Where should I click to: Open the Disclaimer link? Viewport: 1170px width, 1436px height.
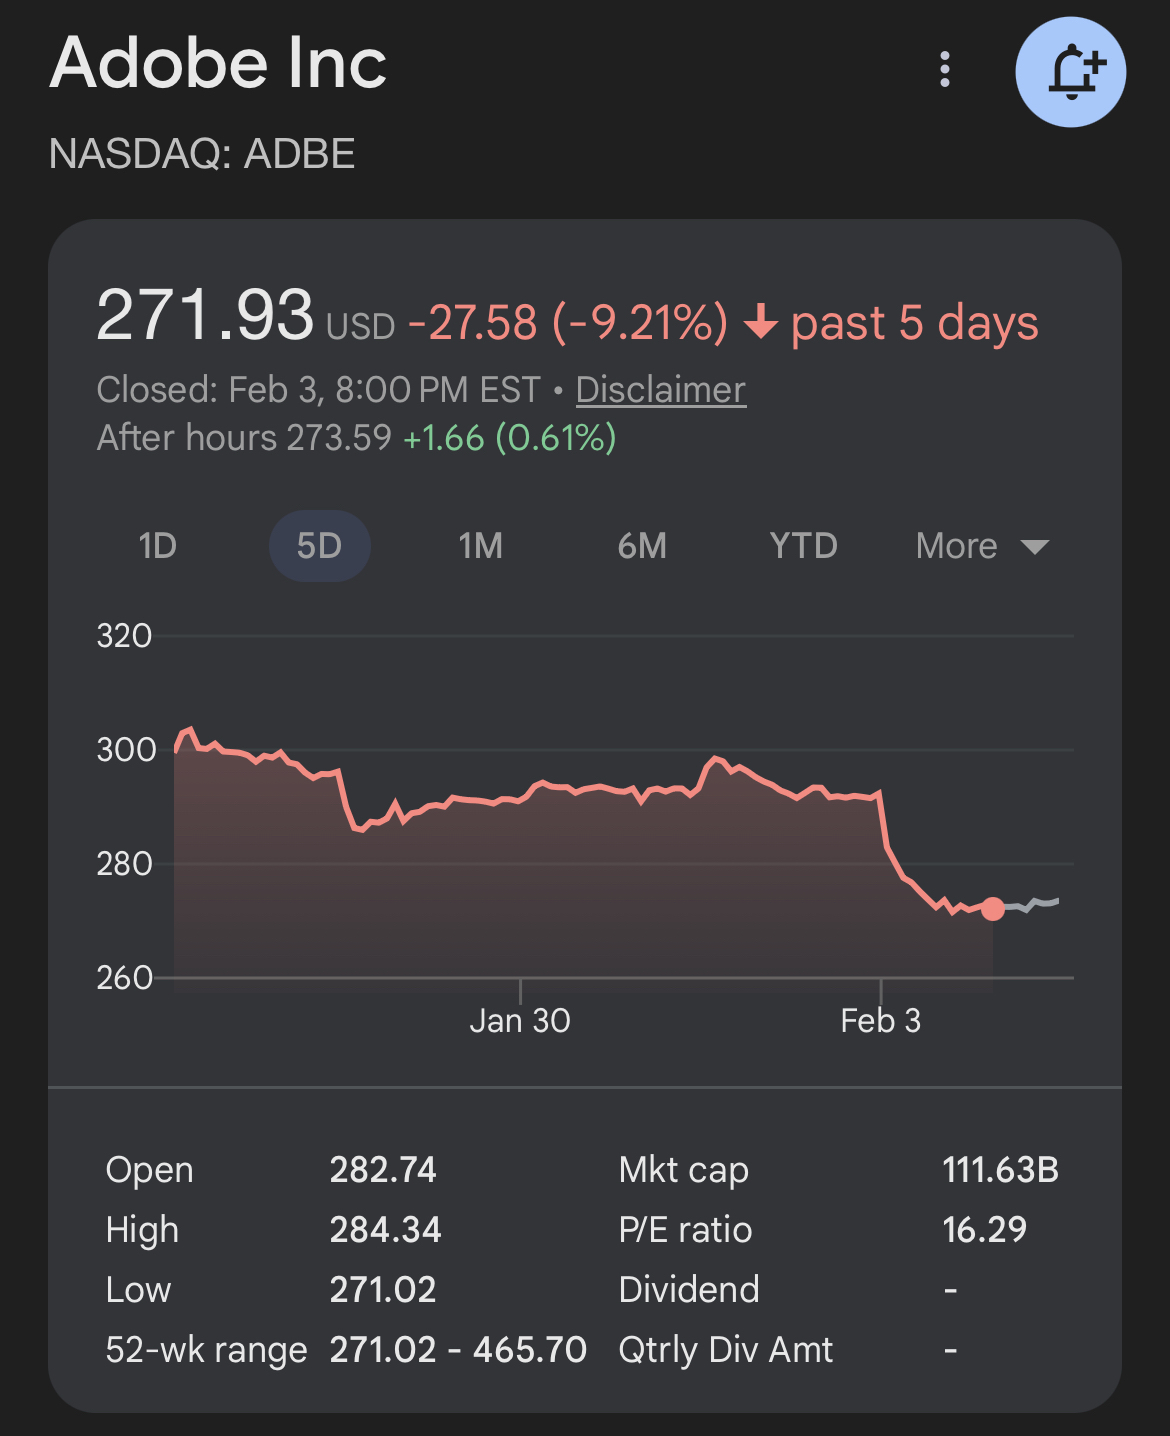tap(661, 390)
